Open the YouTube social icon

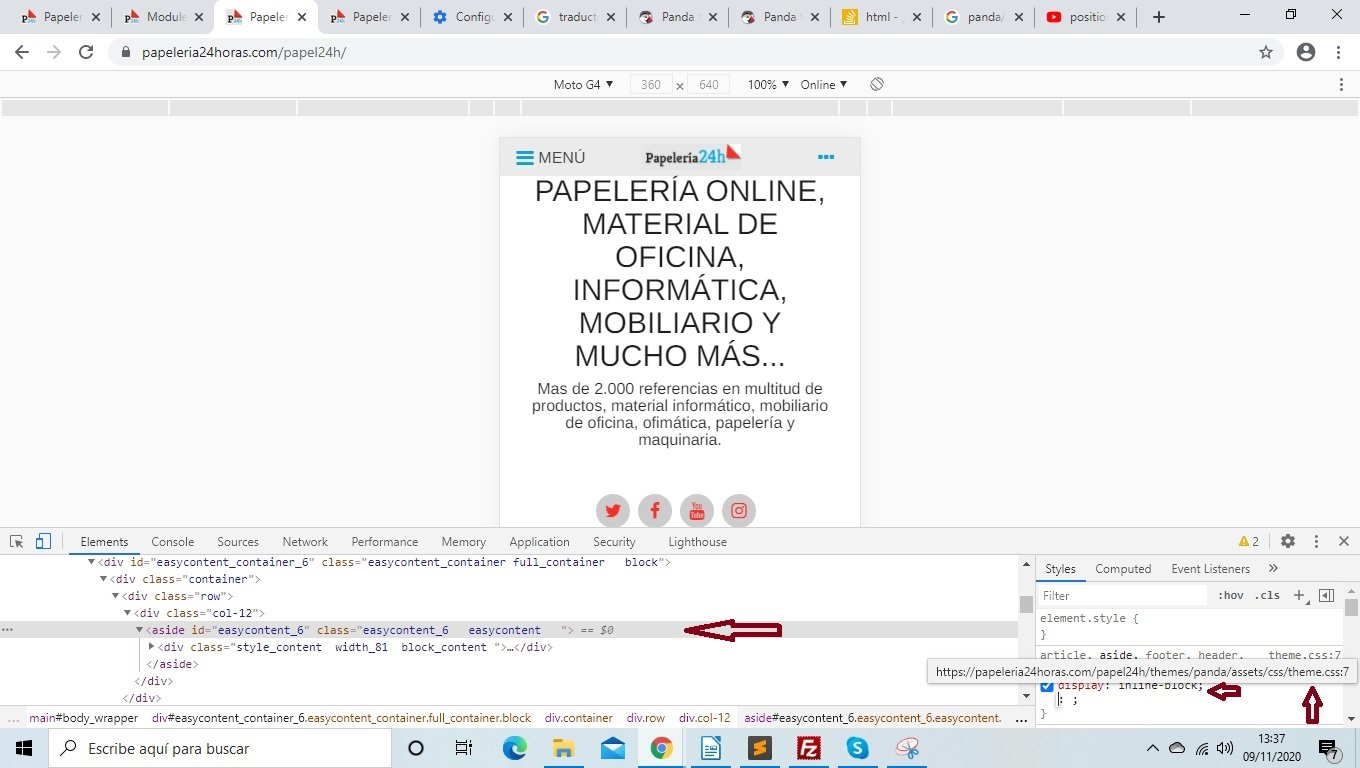697,511
